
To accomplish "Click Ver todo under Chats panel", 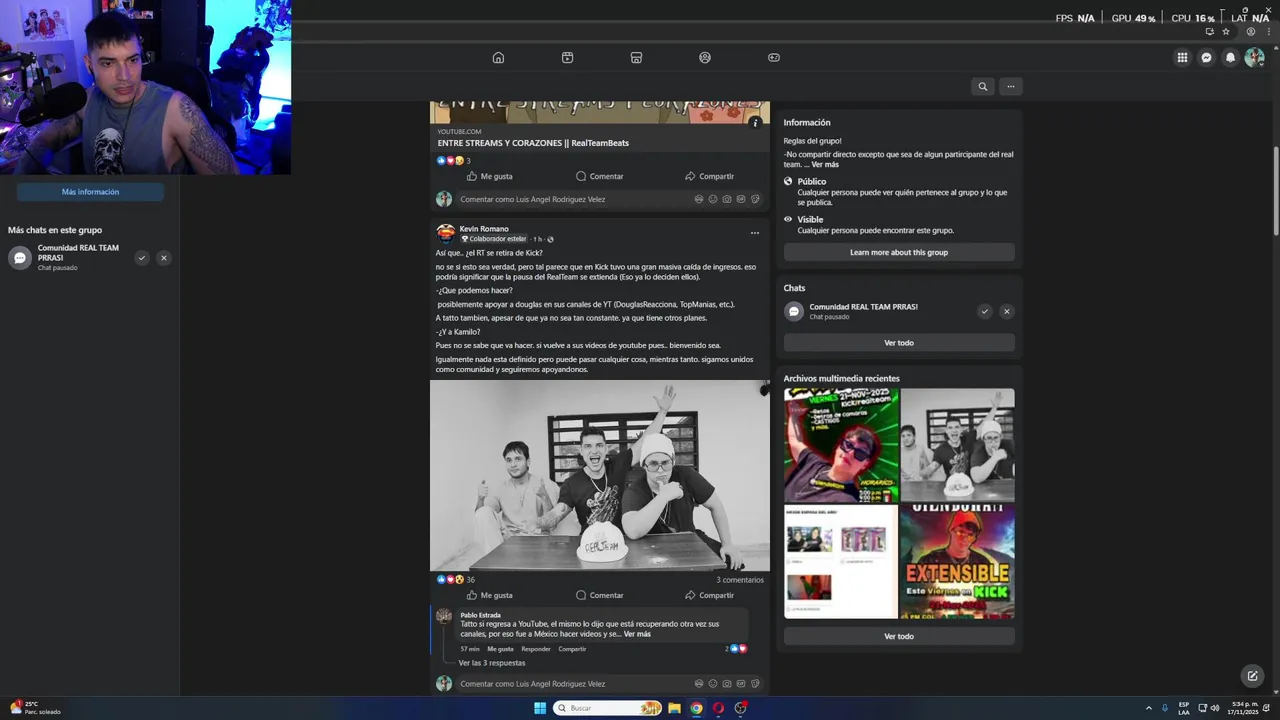I will pos(899,343).
